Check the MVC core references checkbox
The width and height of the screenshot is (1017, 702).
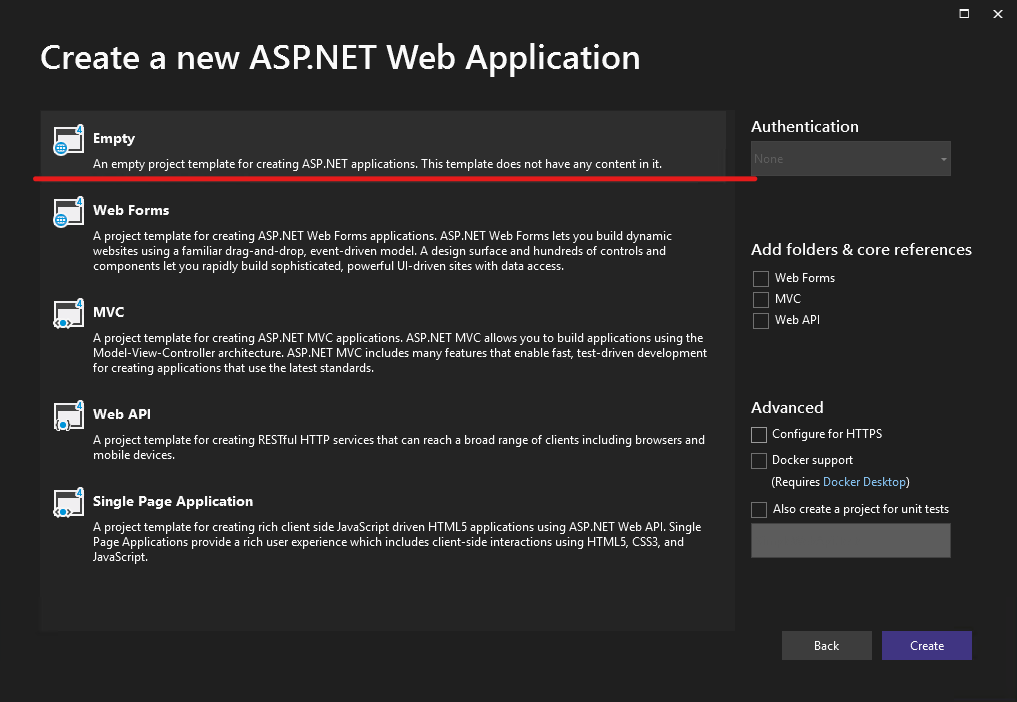click(761, 299)
